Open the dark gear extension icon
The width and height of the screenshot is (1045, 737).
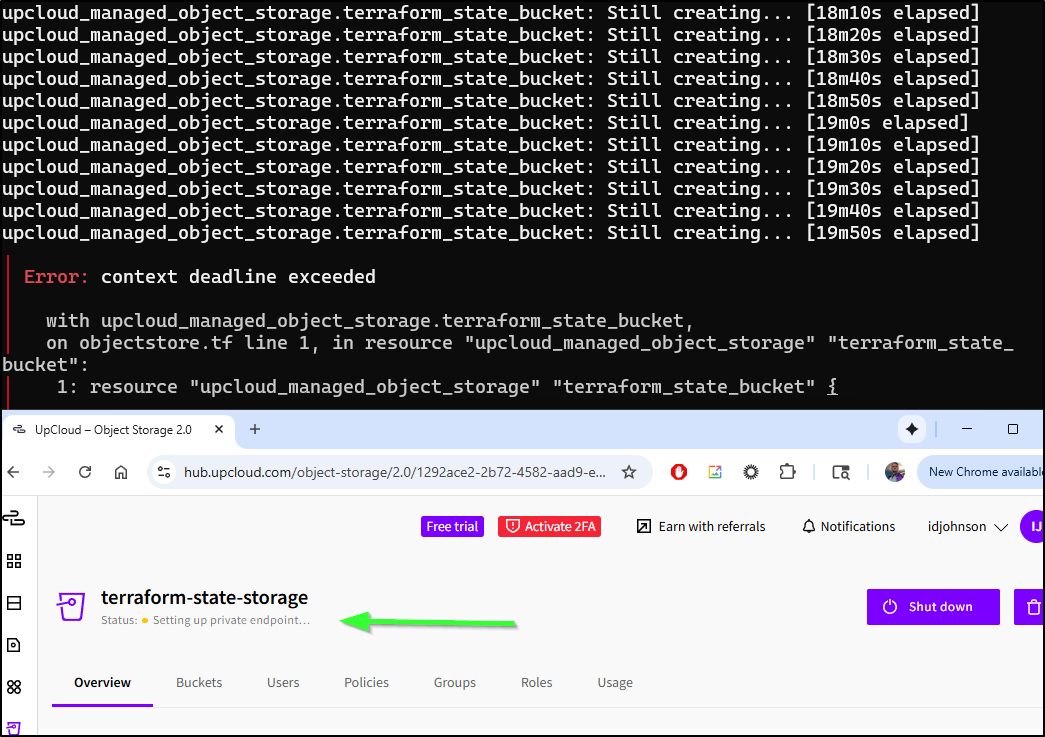click(x=751, y=472)
